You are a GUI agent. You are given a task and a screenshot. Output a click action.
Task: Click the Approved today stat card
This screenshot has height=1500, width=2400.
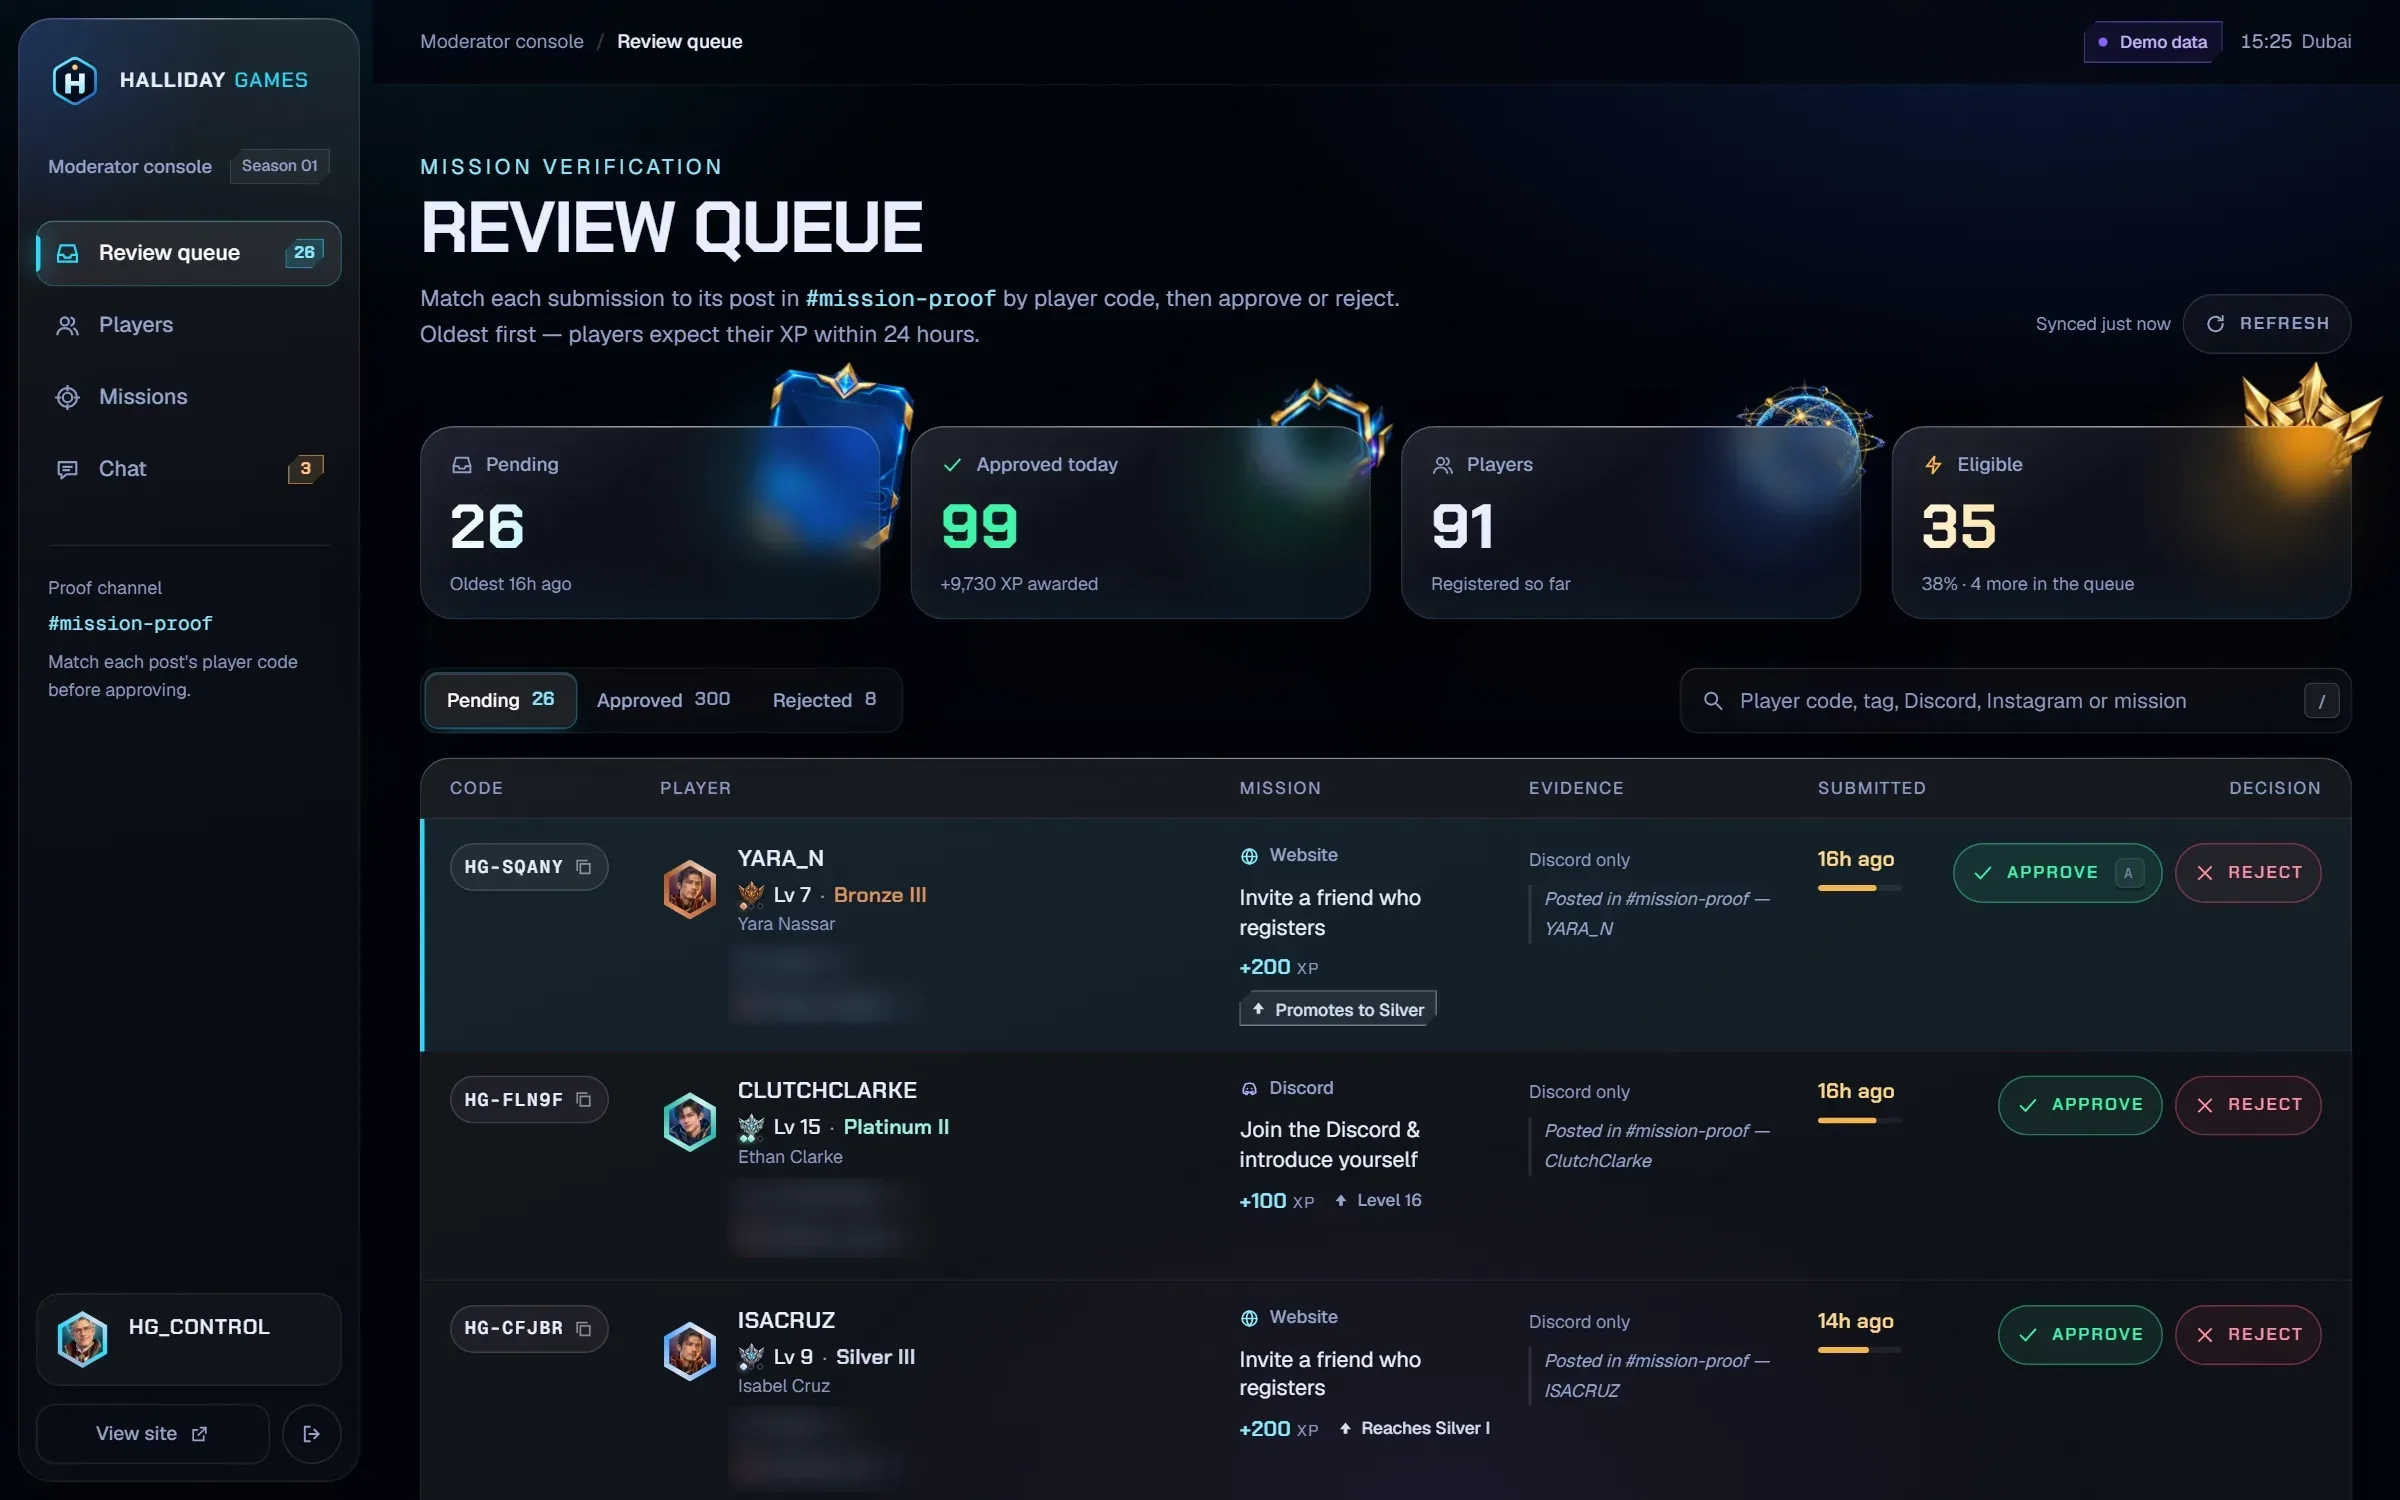(1140, 523)
